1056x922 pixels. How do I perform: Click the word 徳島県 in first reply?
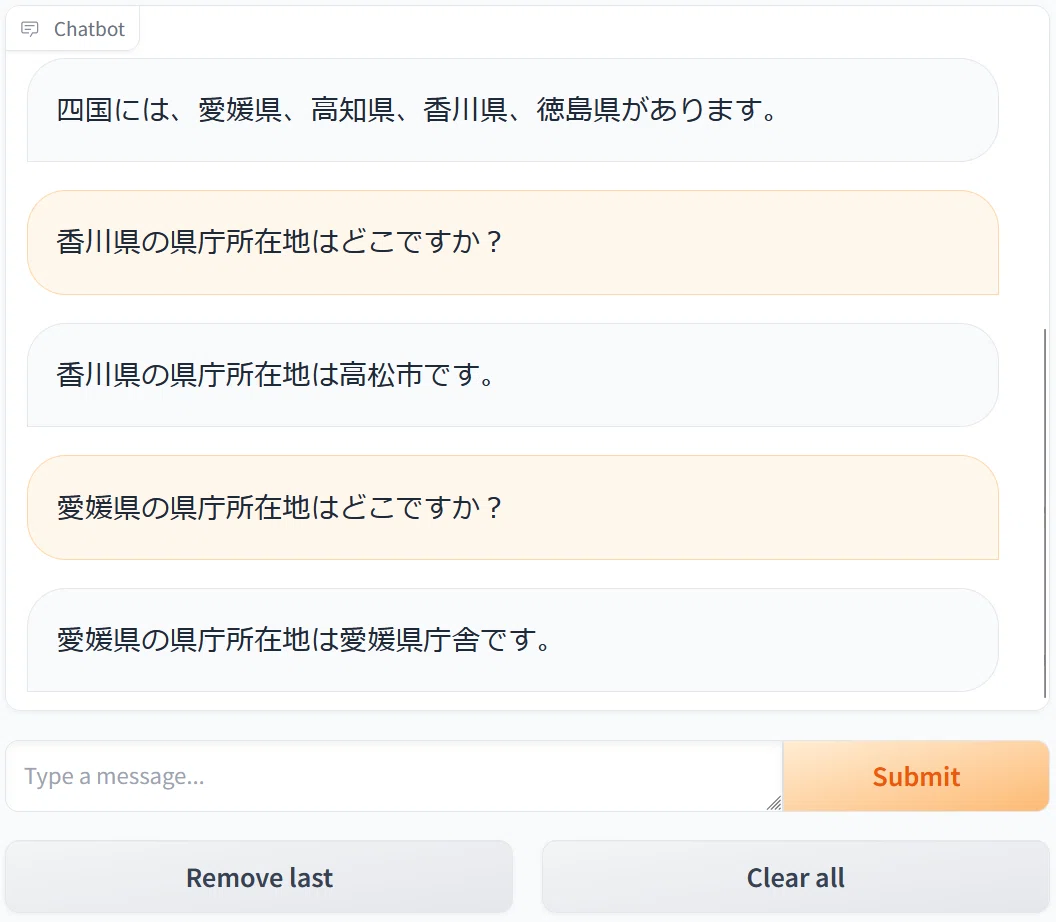[579, 110]
